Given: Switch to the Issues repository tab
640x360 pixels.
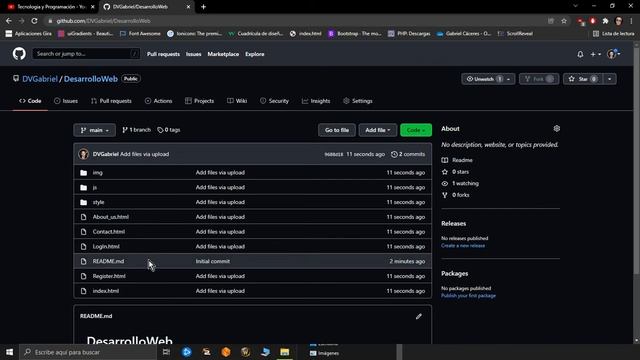Looking at the screenshot, I should 66,101.
